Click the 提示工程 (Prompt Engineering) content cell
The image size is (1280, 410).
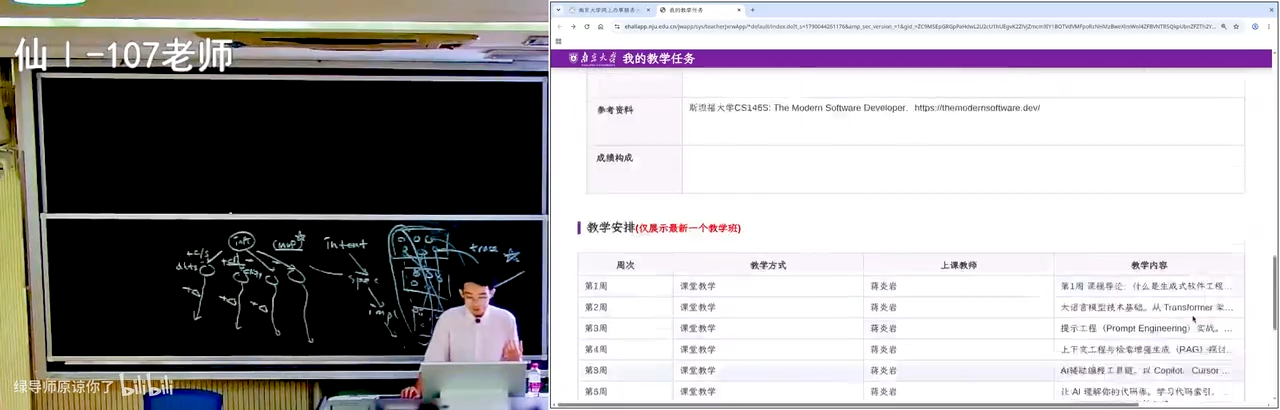coord(1149,328)
